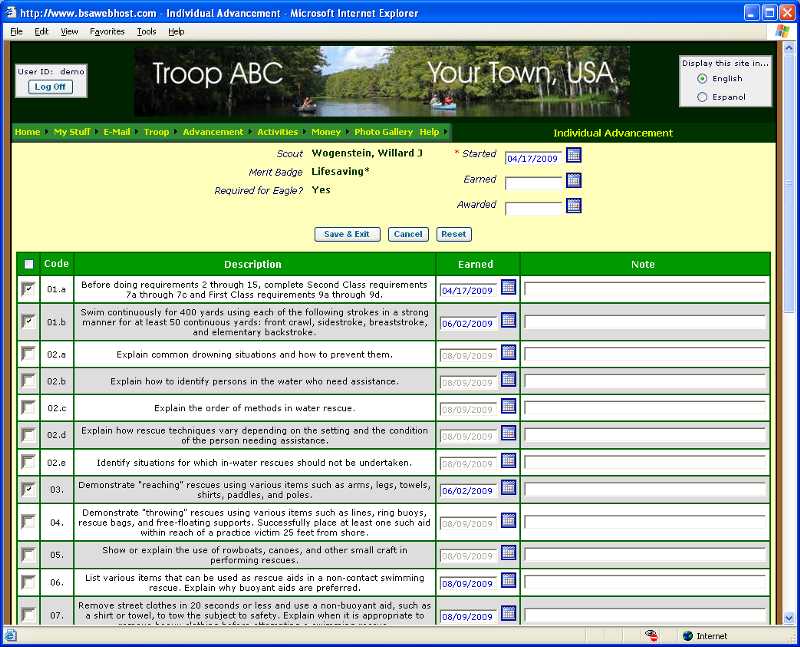This screenshot has height=647, width=800.
Task: Click the Note field for requirement 01.a
Action: (x=645, y=289)
